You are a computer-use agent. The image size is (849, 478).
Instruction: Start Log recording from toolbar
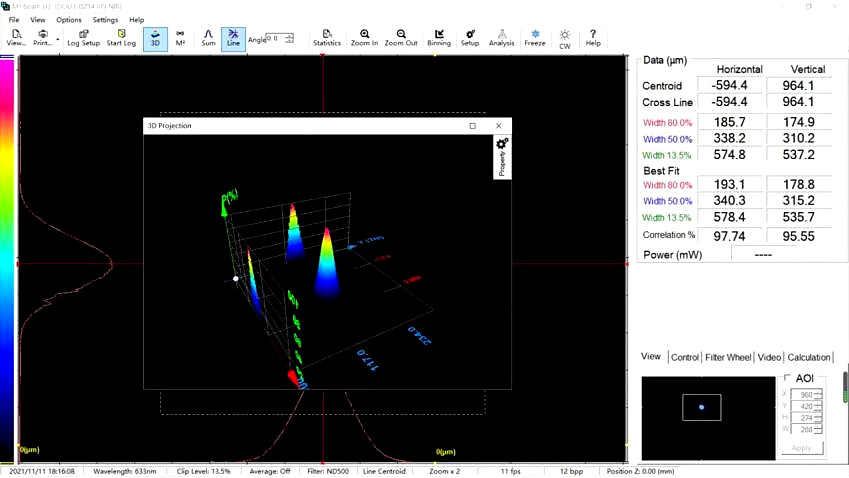pos(121,38)
